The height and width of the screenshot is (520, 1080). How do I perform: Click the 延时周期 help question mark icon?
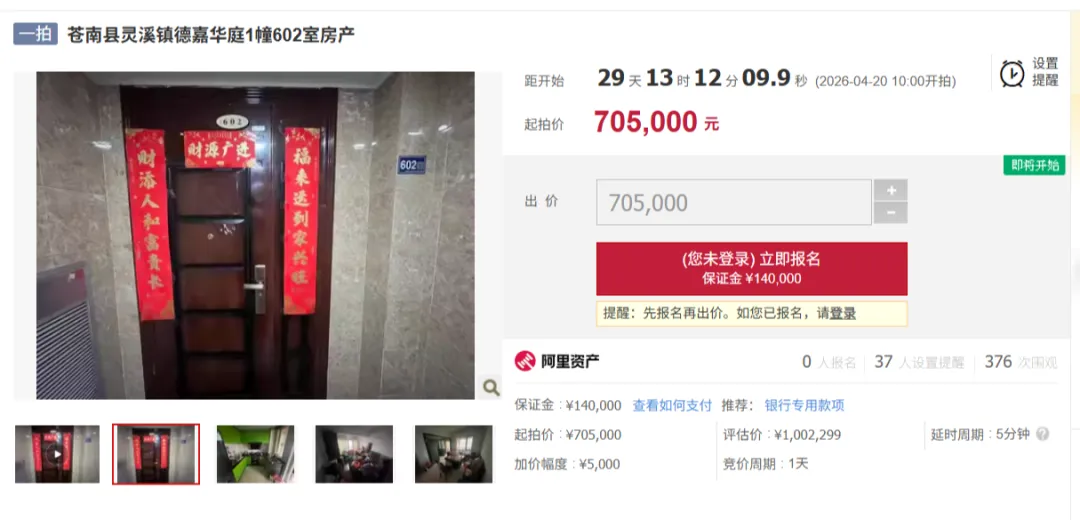[x=1042, y=435]
